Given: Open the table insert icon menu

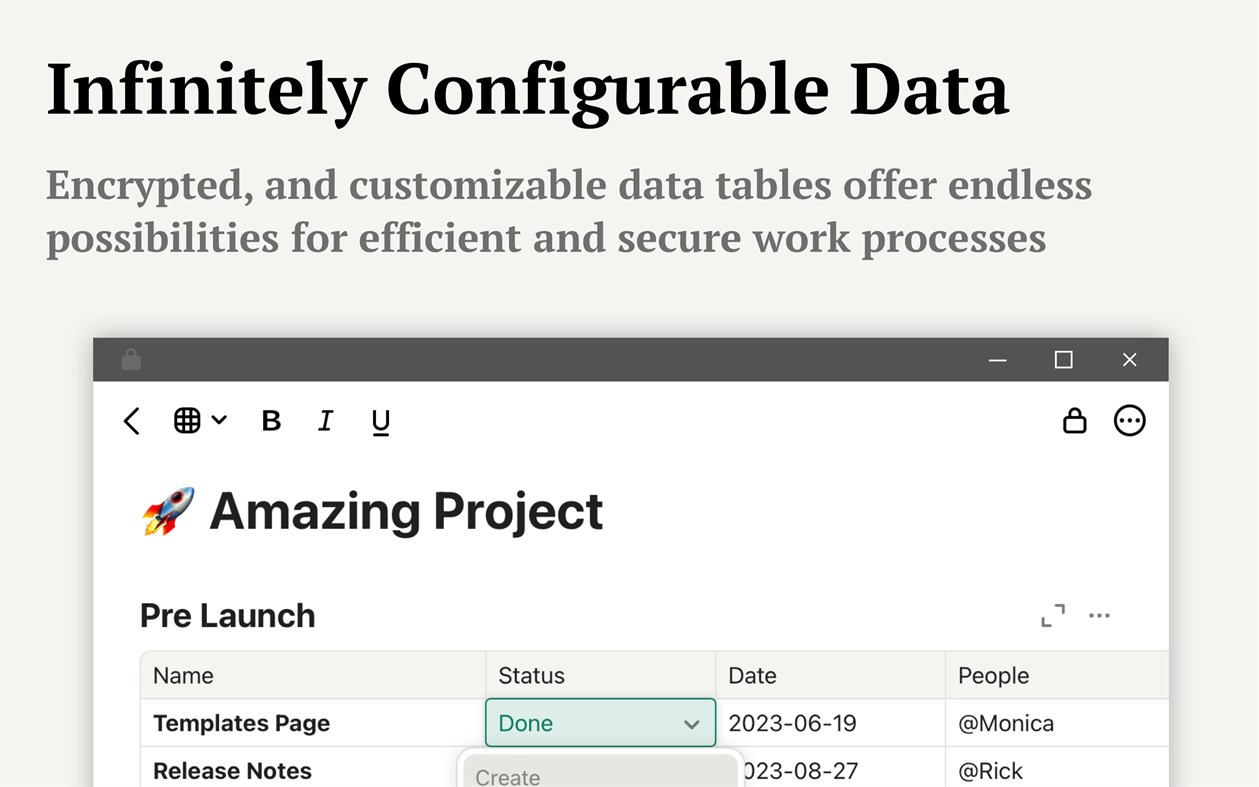Looking at the screenshot, I should (x=200, y=421).
